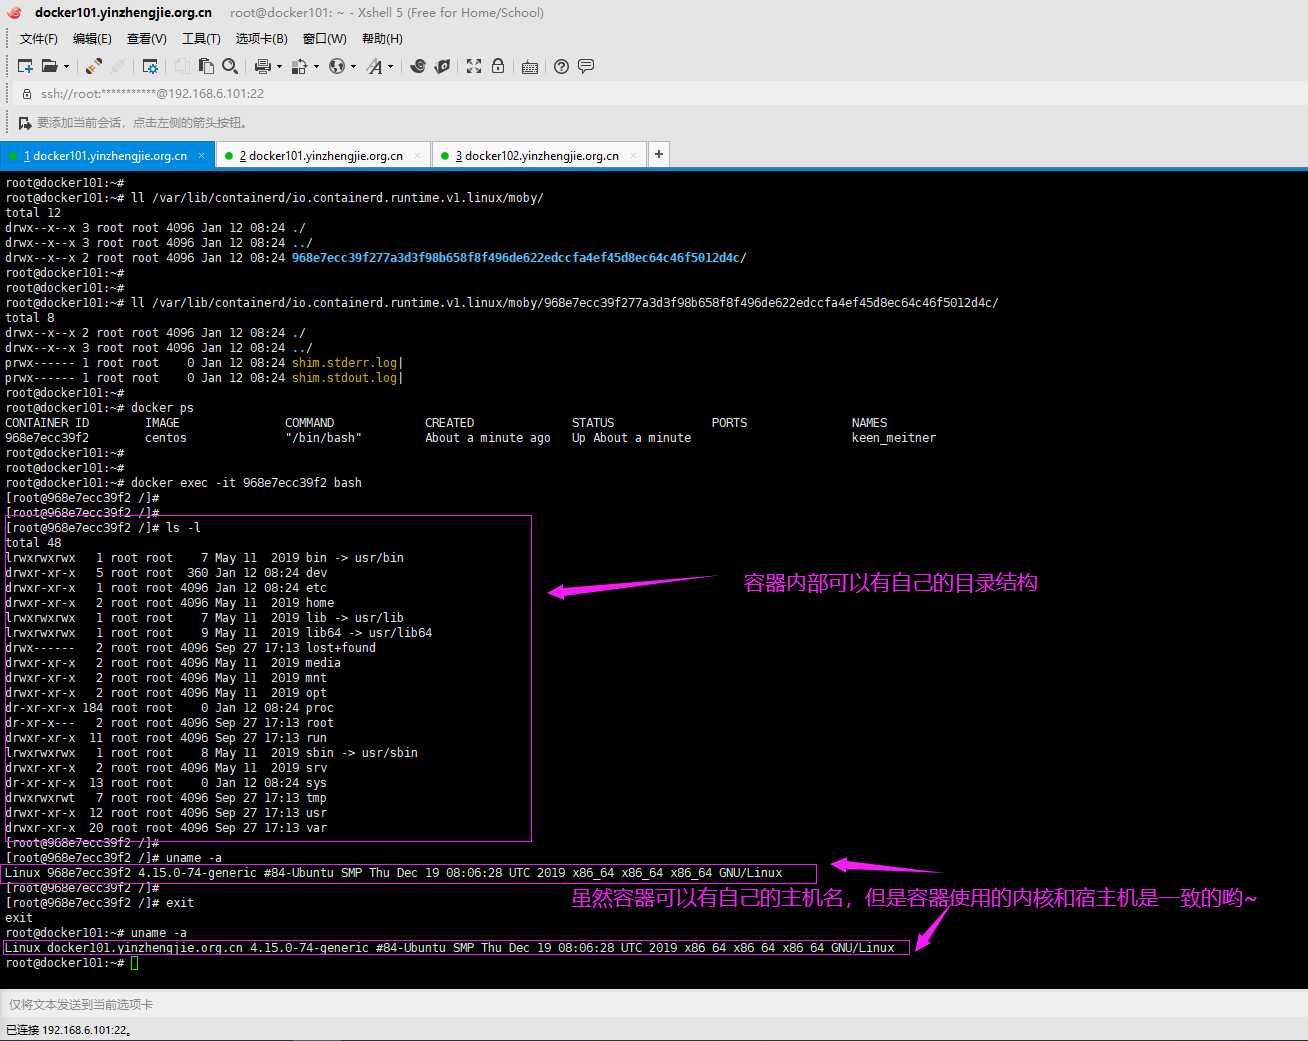Click the Reconnect plug icon
Screen dimensions: 1308x1041
point(93,66)
